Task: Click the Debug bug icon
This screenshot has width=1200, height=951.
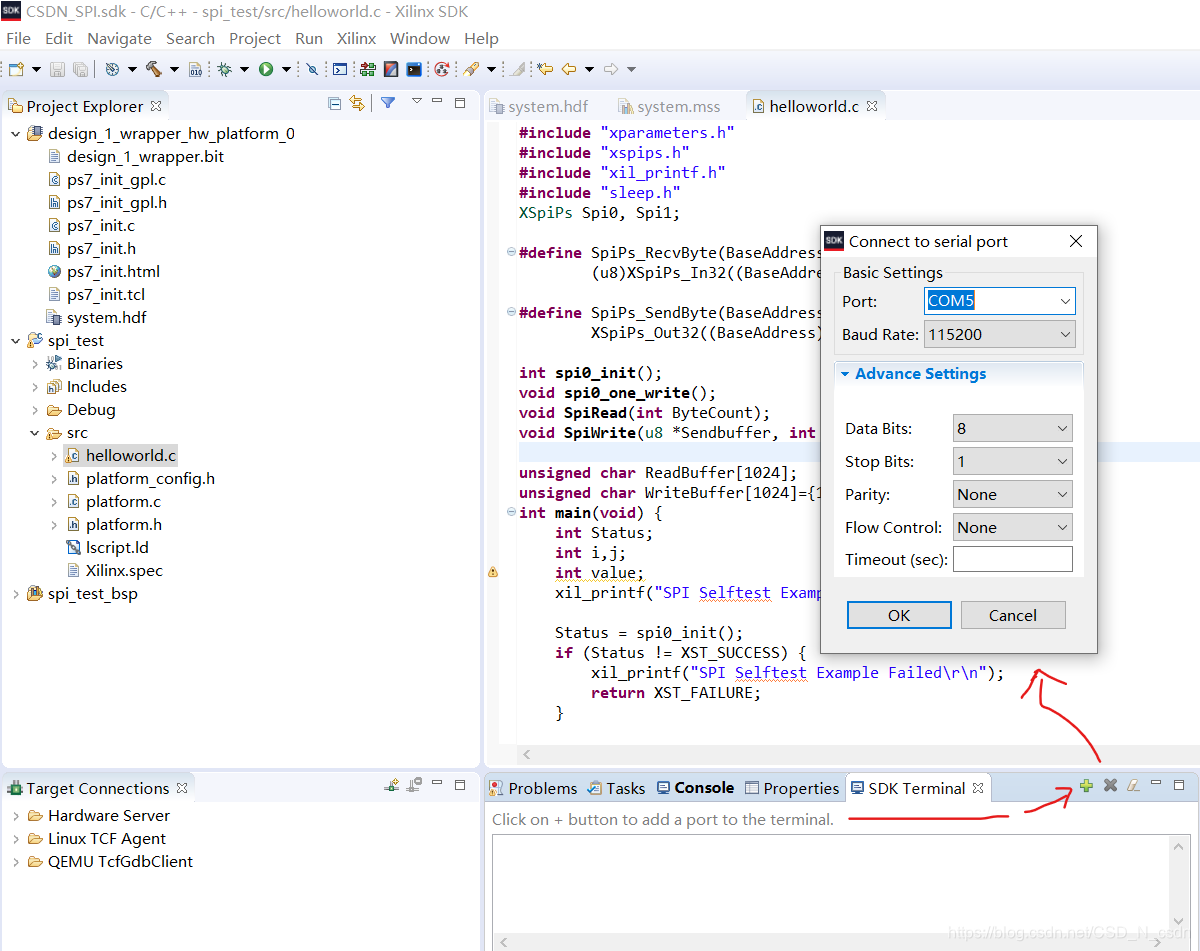Action: (x=225, y=69)
